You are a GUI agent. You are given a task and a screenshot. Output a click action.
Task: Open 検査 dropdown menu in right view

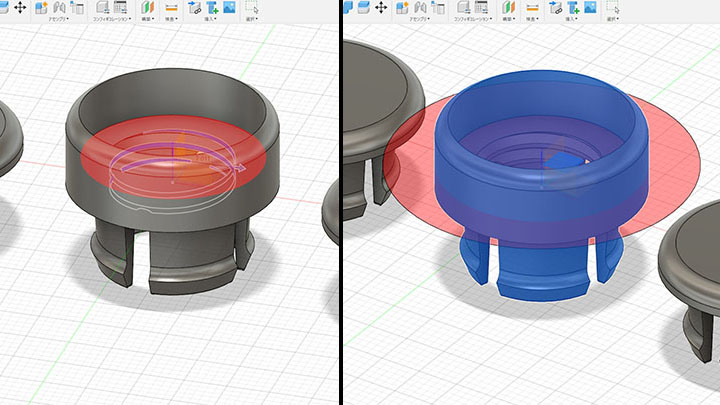coord(532,19)
